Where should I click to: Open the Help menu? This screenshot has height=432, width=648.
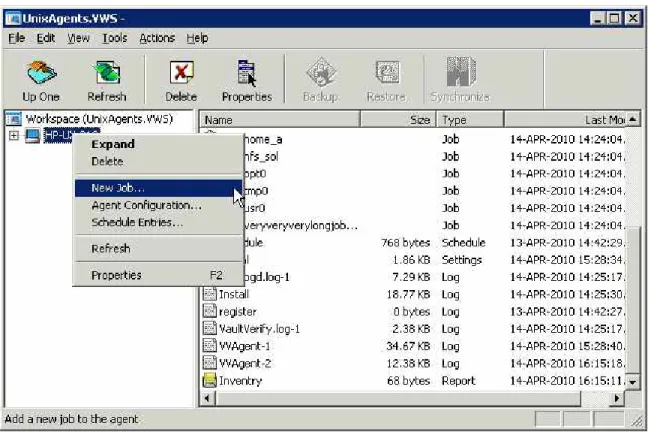click(x=197, y=38)
